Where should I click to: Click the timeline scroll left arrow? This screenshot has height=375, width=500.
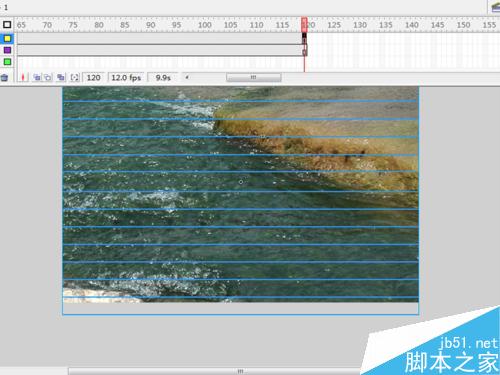click(x=187, y=77)
